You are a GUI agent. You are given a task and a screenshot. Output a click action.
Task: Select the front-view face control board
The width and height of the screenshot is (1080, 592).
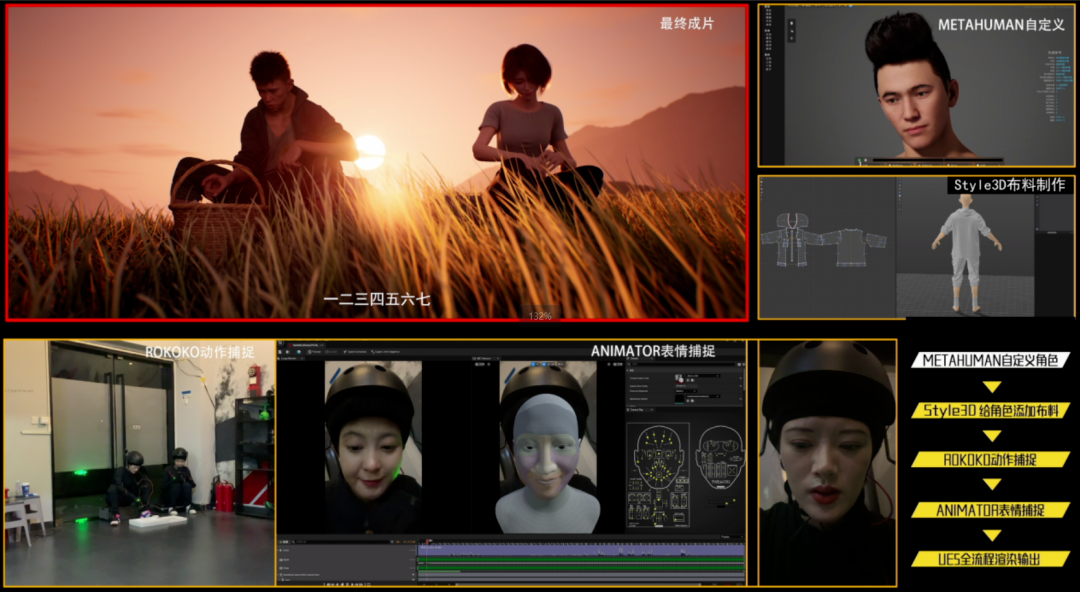pos(657,460)
